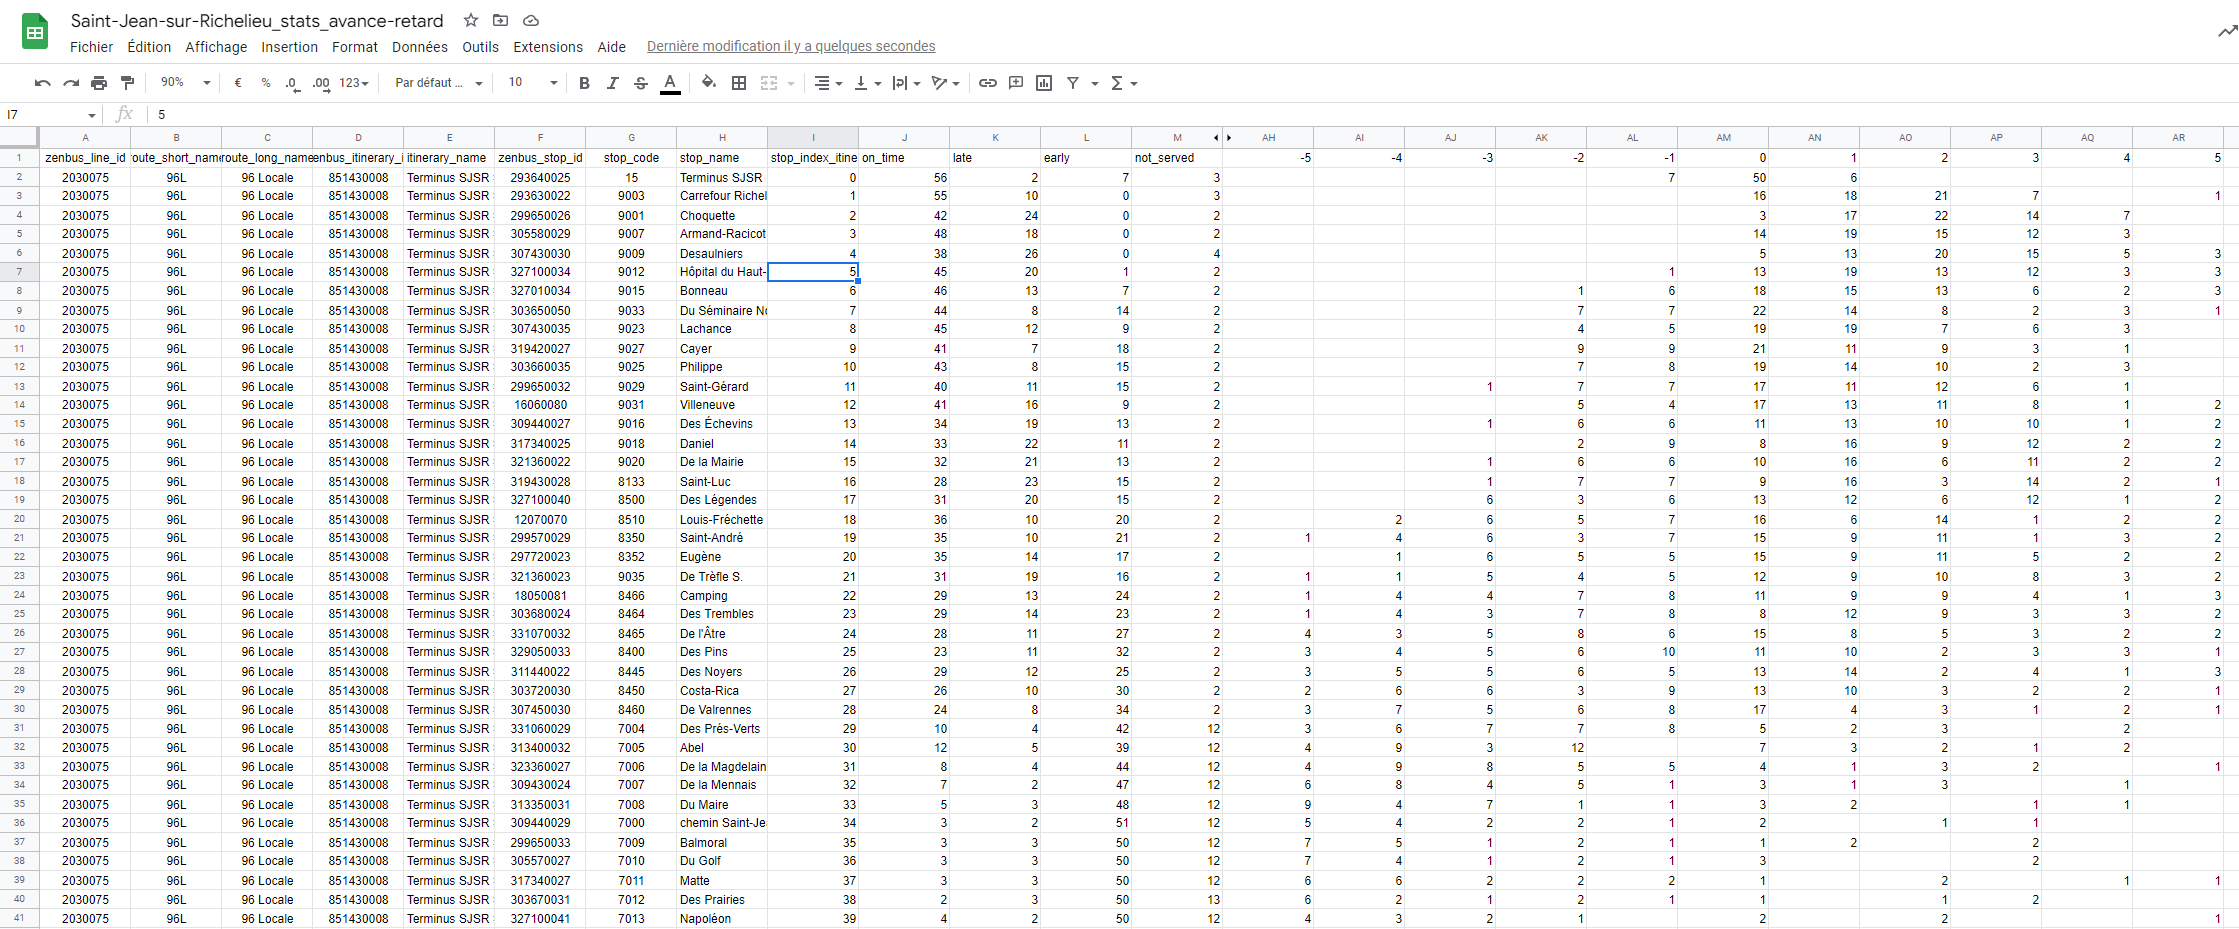Select the 'zenbus_line_id' header cell
Screen dimensions: 2239x929
pyautogui.click(x=85, y=158)
